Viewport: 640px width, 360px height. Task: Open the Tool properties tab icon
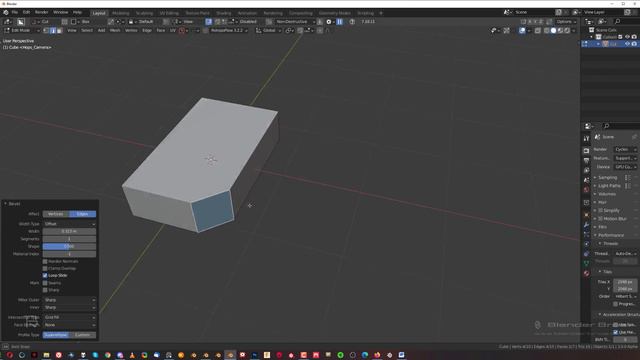tap(587, 139)
